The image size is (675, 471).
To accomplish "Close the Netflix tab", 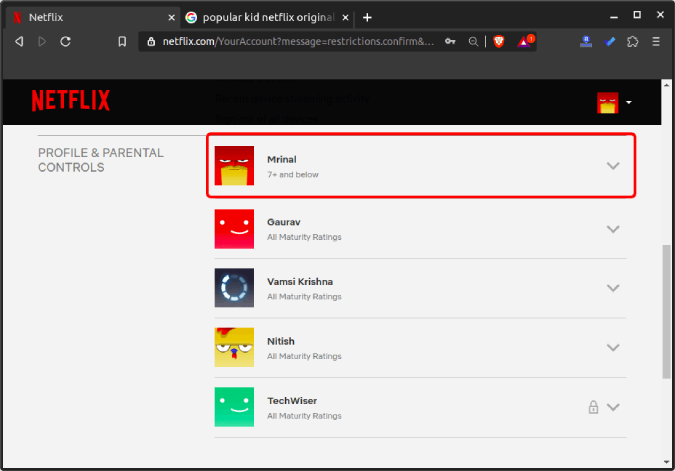I will coord(171,18).
